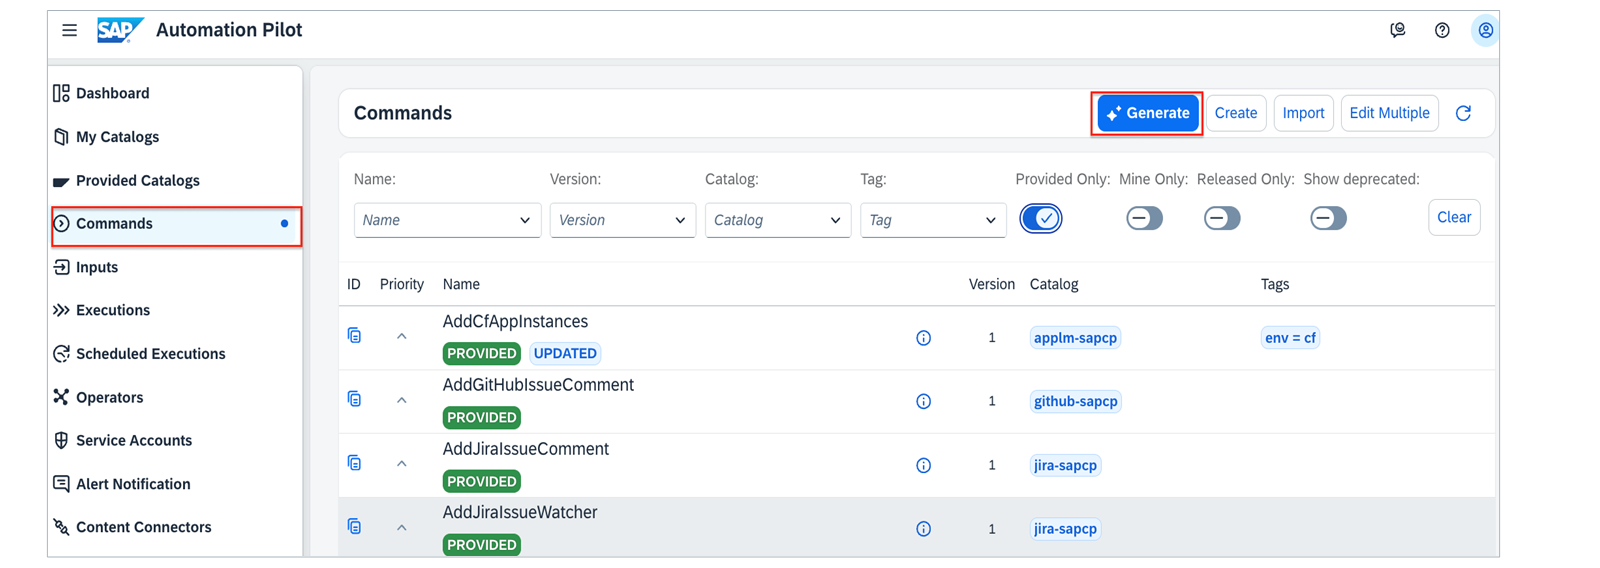Image resolution: width=1600 pixels, height=568 pixels.
Task: Click the Operators sidebar icon
Action: point(61,397)
